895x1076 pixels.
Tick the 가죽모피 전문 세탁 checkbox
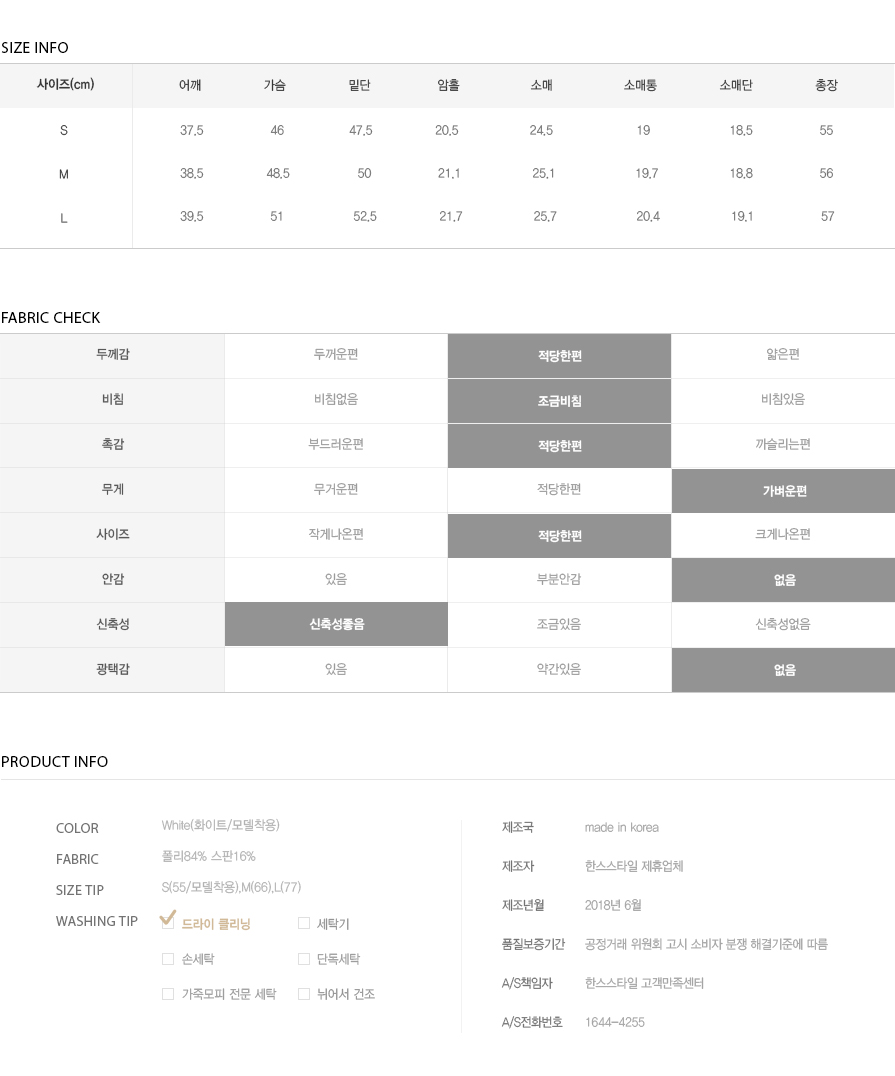pyautogui.click(x=167, y=994)
